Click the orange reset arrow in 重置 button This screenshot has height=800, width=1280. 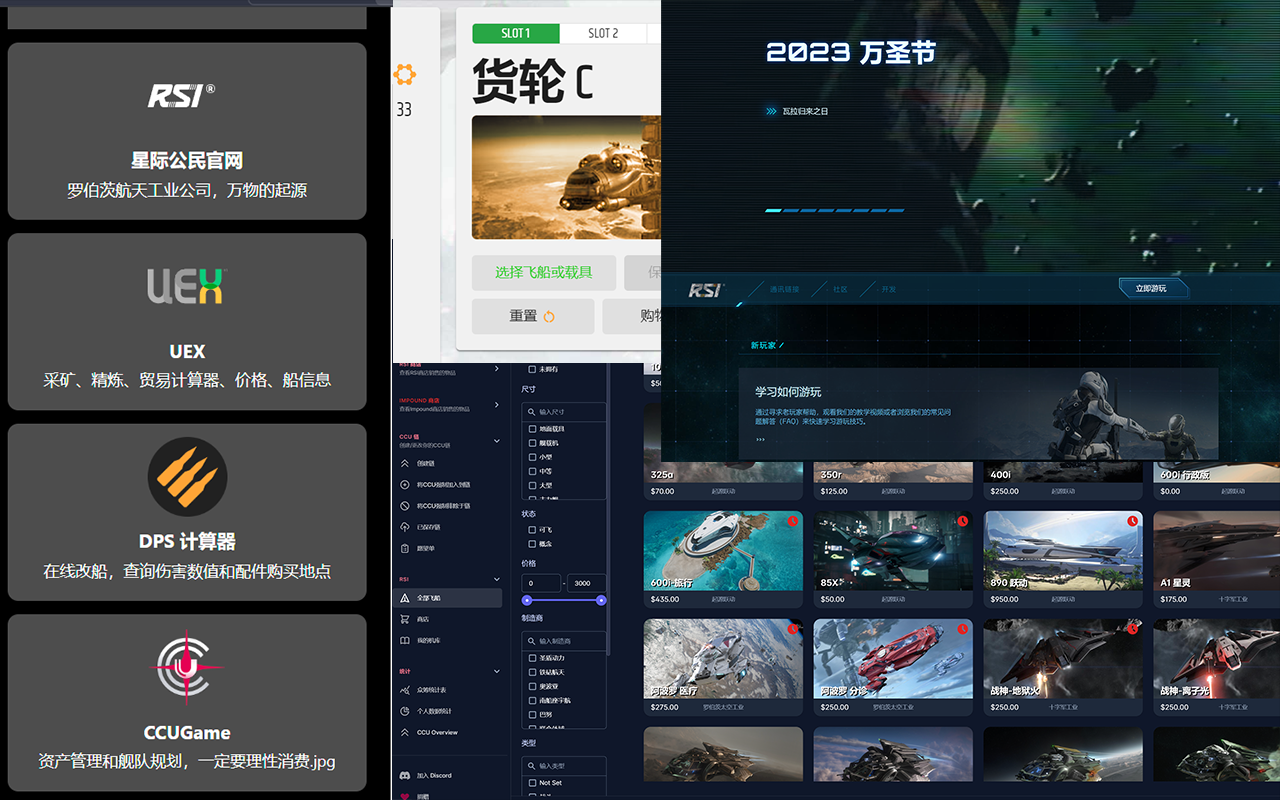pyautogui.click(x=549, y=316)
